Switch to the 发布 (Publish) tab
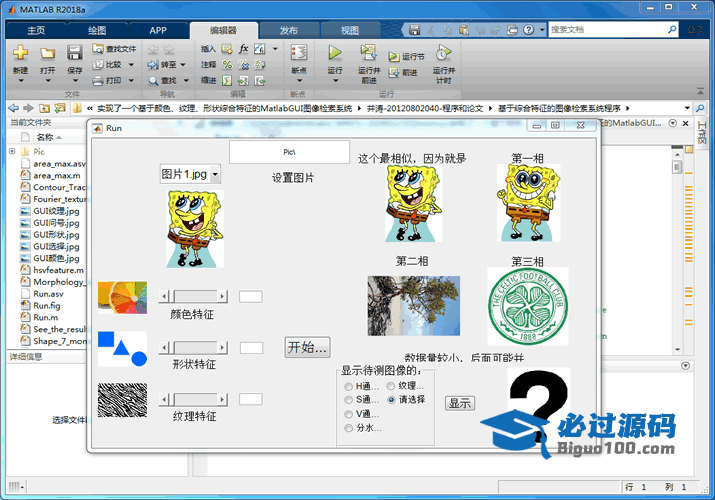 tap(288, 30)
